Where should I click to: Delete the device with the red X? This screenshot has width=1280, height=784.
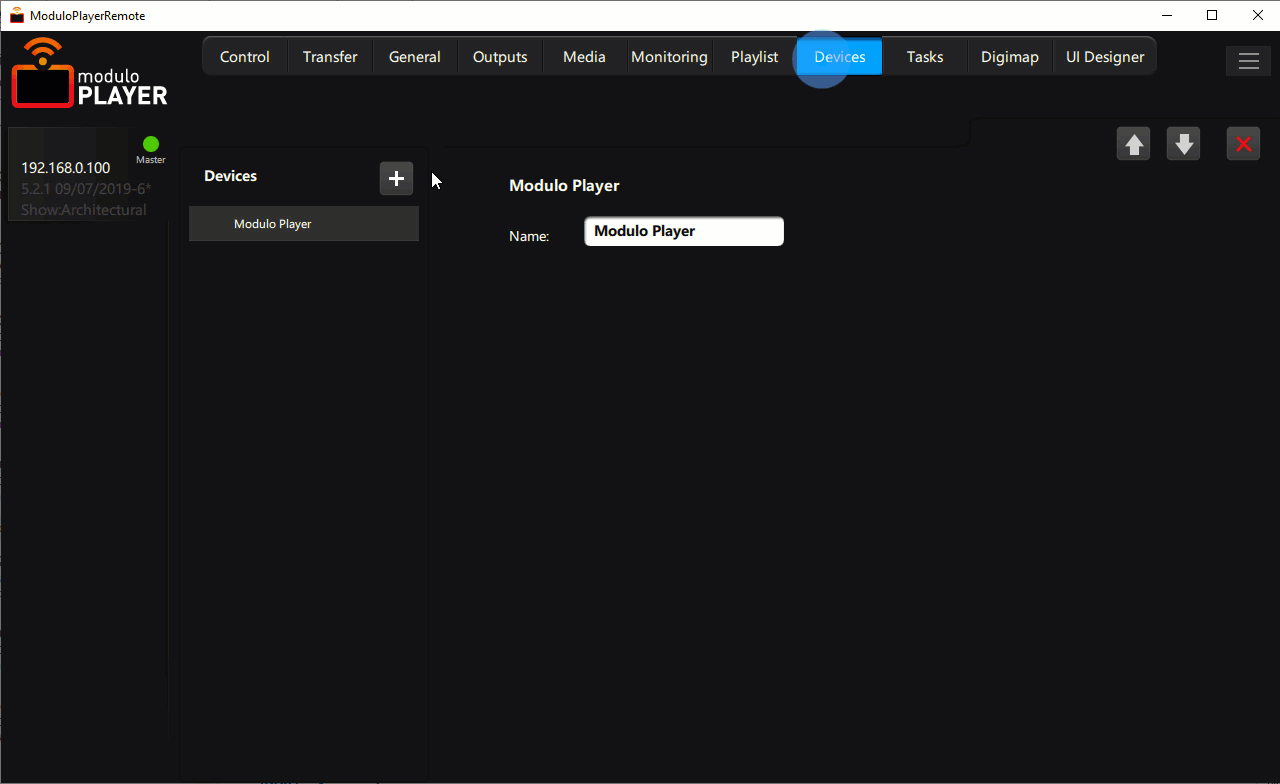[x=1243, y=144]
